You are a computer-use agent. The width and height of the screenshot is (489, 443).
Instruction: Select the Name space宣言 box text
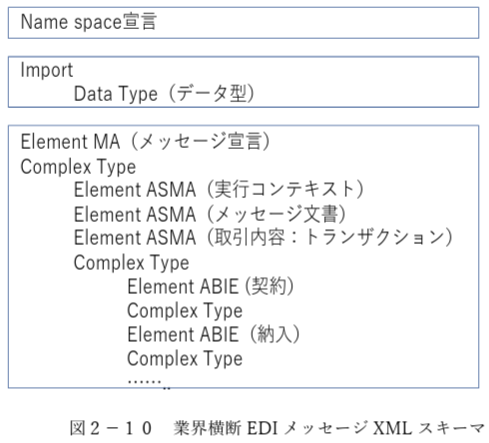(89, 22)
